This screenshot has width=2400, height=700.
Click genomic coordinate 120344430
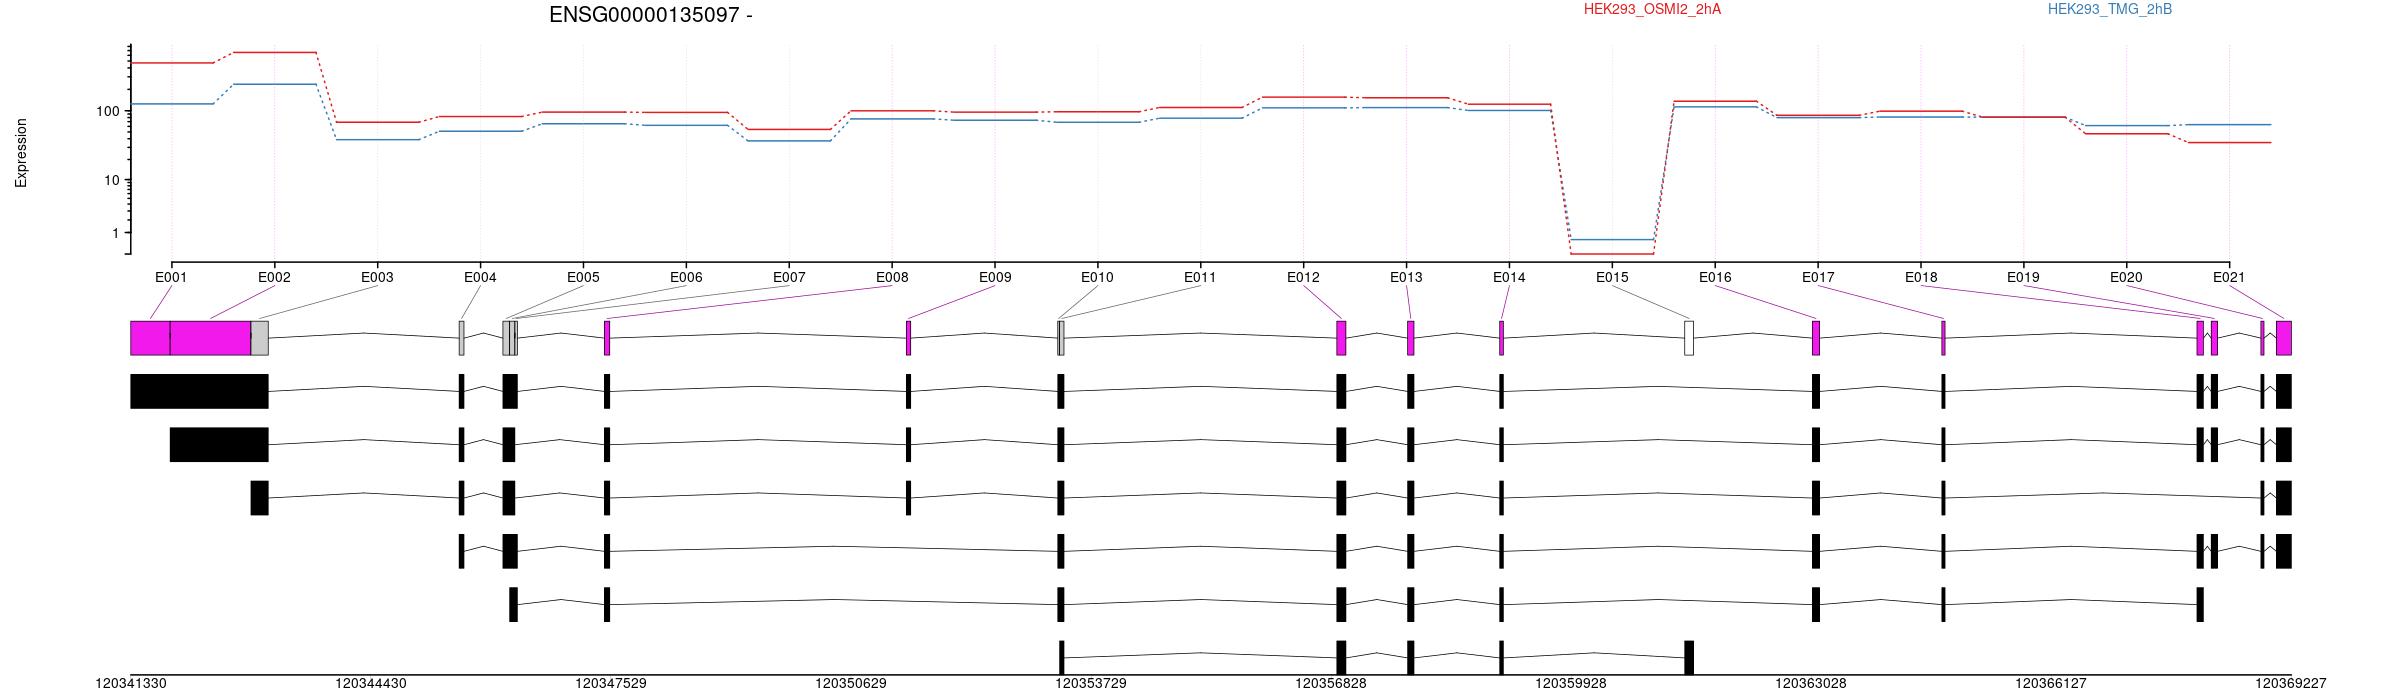point(371,684)
